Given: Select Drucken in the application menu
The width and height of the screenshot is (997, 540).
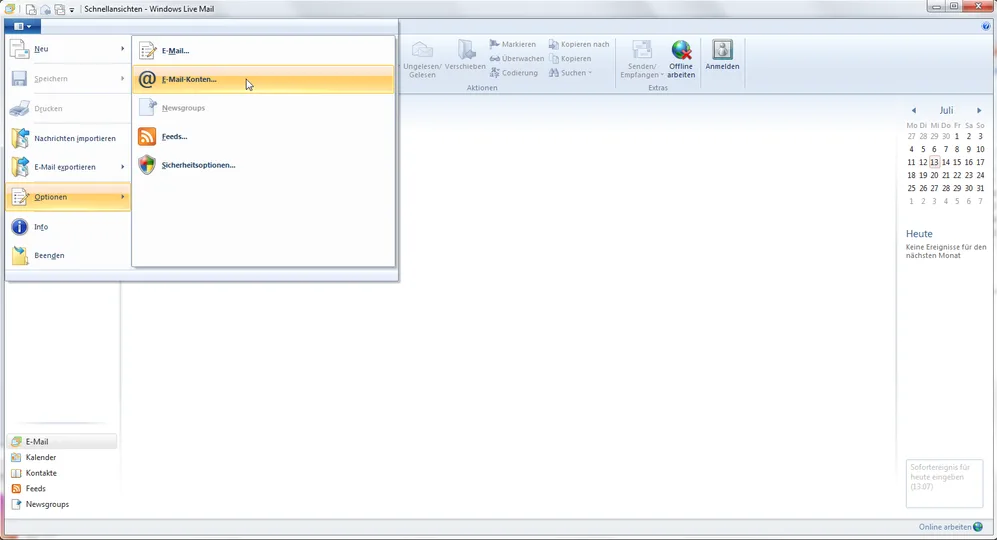Looking at the screenshot, I should [x=68, y=109].
